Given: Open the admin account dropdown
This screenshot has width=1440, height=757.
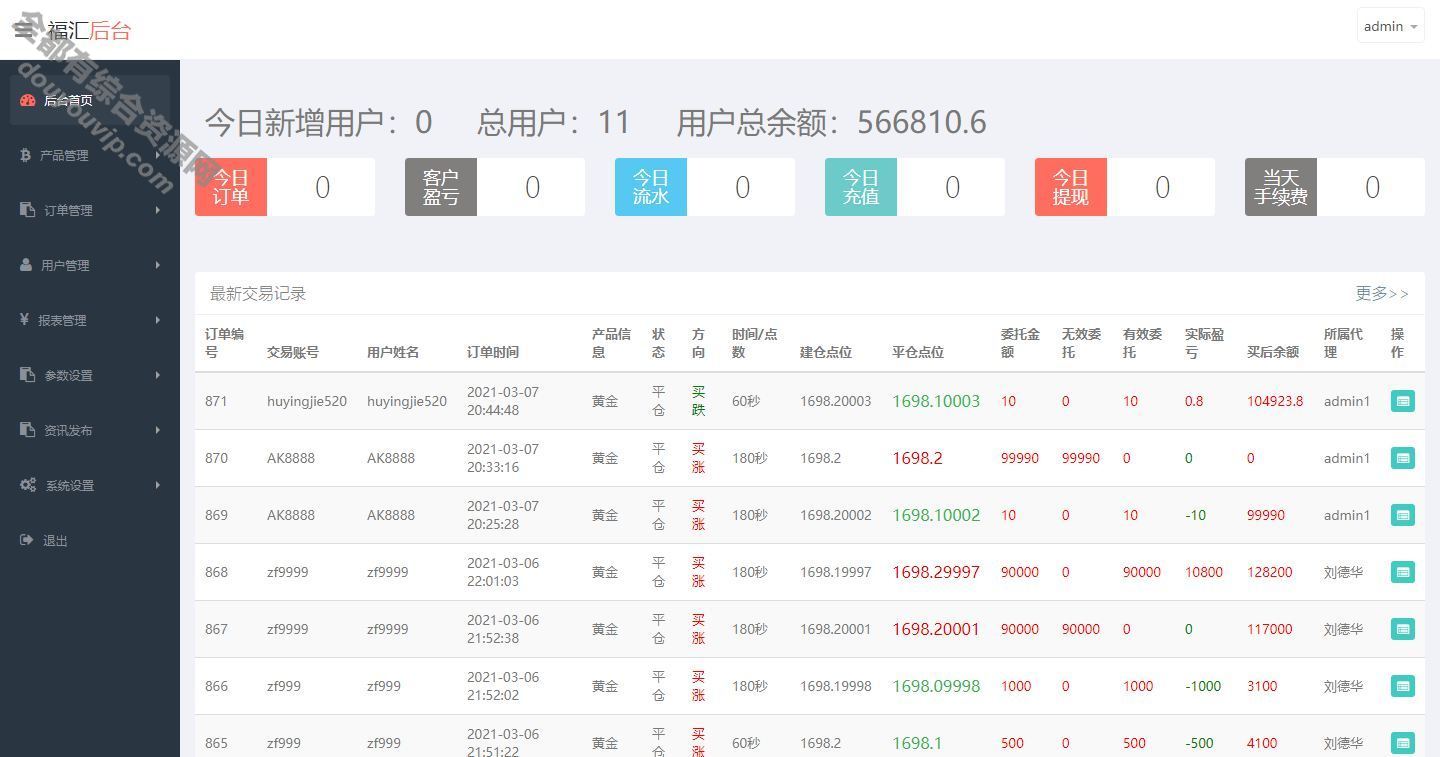Looking at the screenshot, I should [1390, 26].
